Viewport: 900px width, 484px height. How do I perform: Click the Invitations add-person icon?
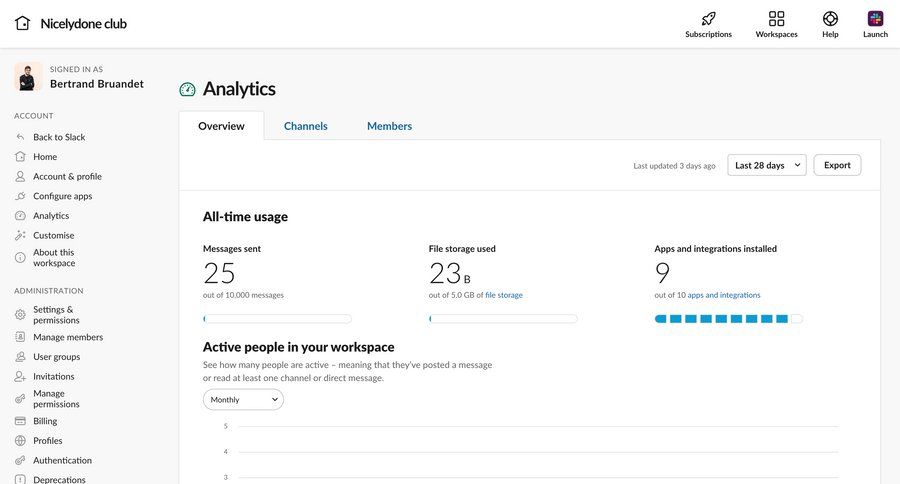coord(20,376)
